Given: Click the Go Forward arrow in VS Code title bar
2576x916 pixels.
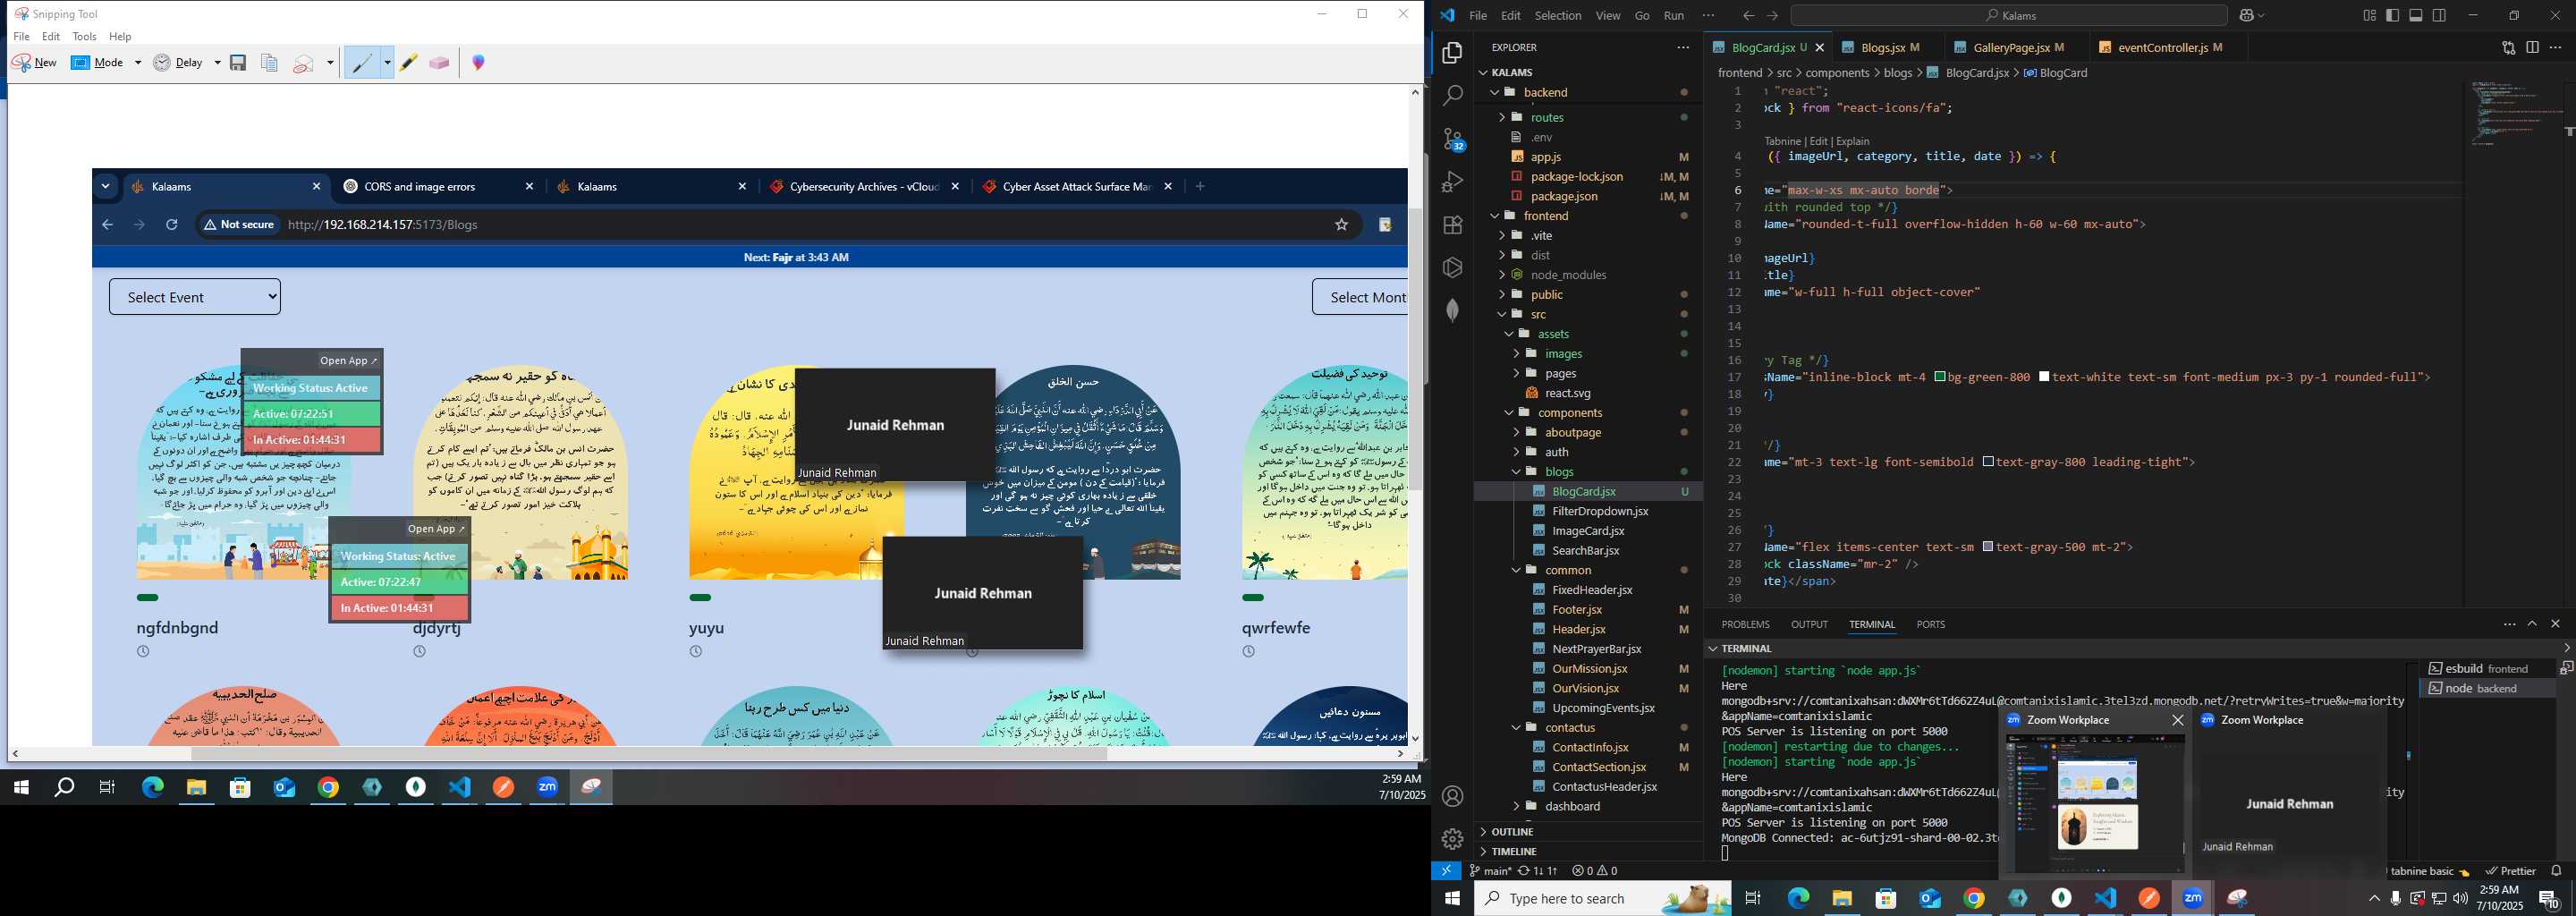Looking at the screenshot, I should (x=1772, y=15).
